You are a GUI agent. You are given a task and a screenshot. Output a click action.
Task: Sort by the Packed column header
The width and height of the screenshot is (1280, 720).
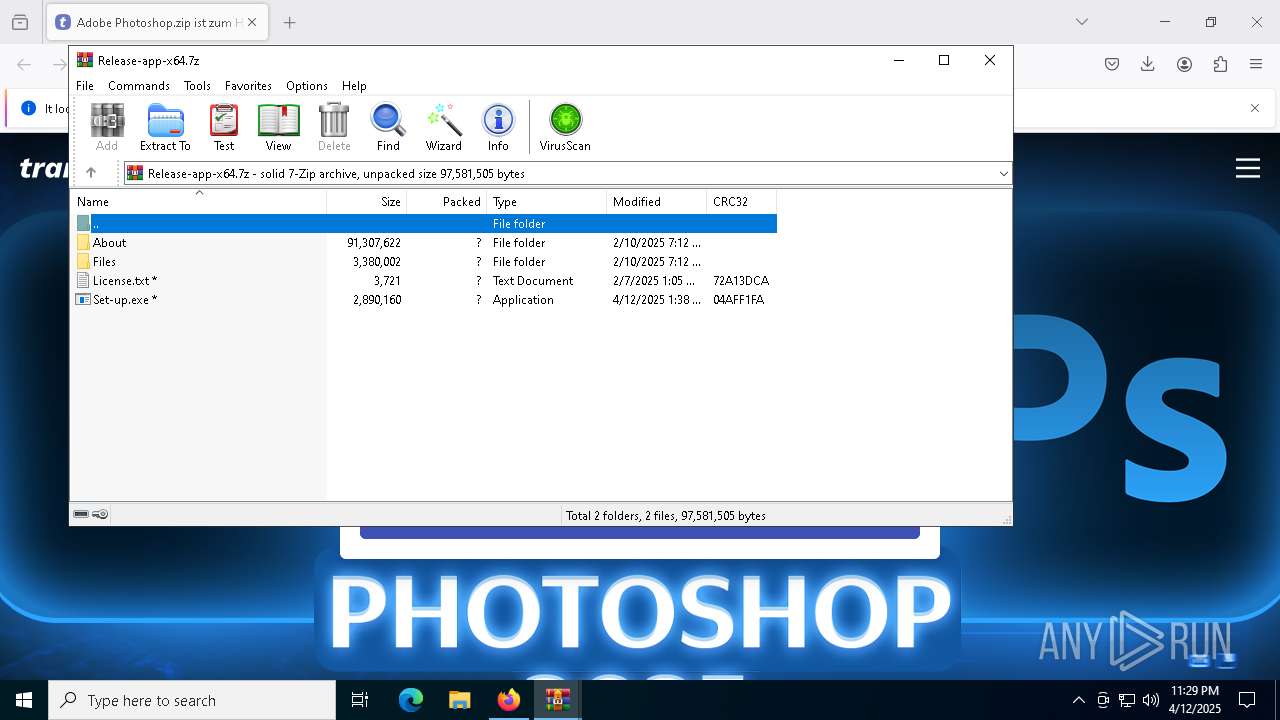coord(447,202)
